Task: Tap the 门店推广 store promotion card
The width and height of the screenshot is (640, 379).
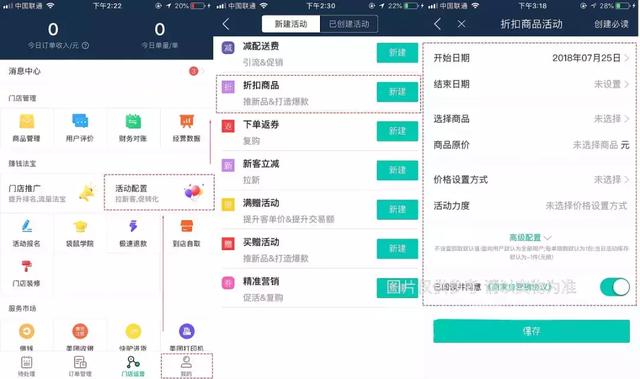Action: tap(52, 193)
